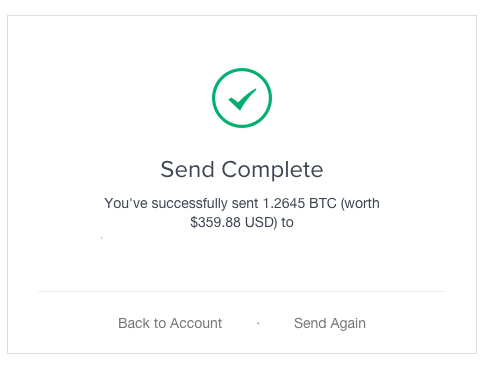489x368 pixels.
Task: Click the trailing "to" after USD
Action: coord(287,222)
